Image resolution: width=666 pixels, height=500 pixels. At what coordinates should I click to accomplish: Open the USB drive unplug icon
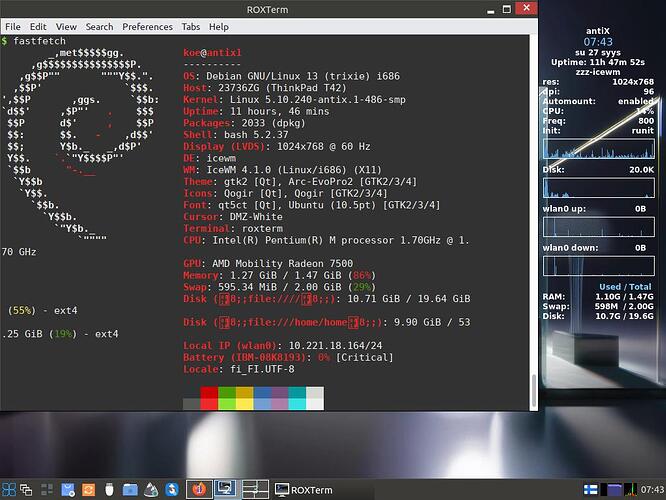[x=109, y=490]
